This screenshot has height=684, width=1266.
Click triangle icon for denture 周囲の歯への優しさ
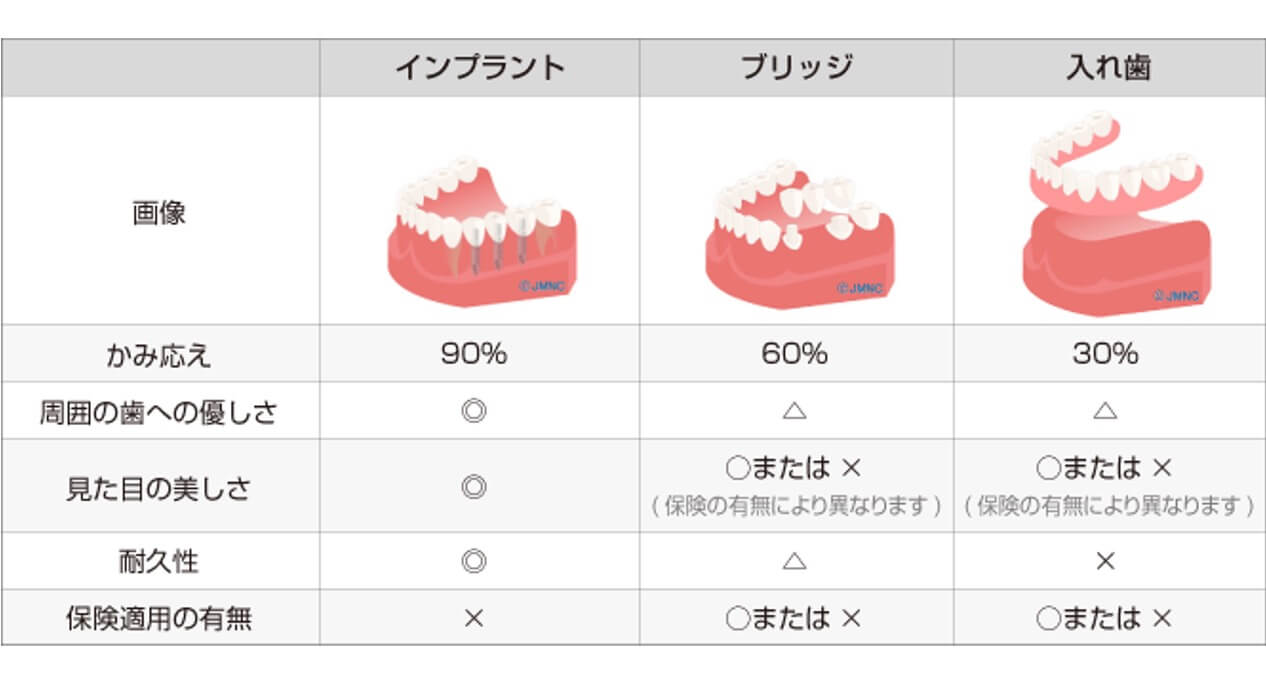pos(1105,410)
